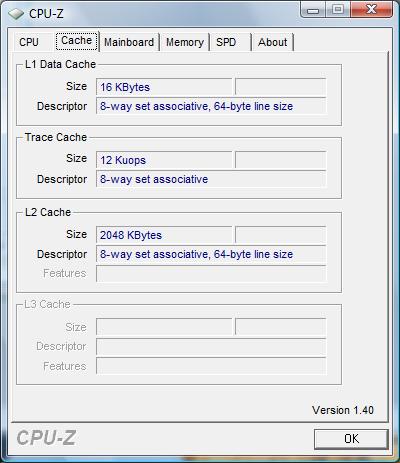Click the Trace Cache descriptor field
This screenshot has width=400, height=463.
point(211,179)
